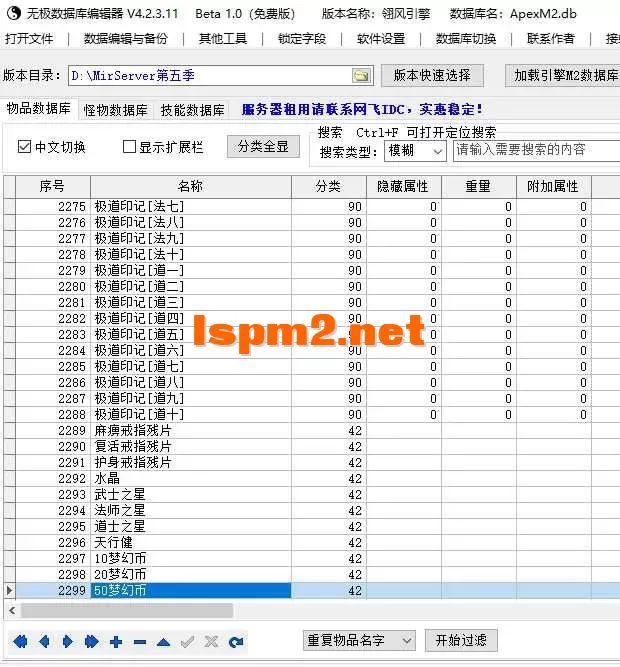Delete the record with minus icon
Image resolution: width=620 pixels, height=667 pixels.
(139, 642)
